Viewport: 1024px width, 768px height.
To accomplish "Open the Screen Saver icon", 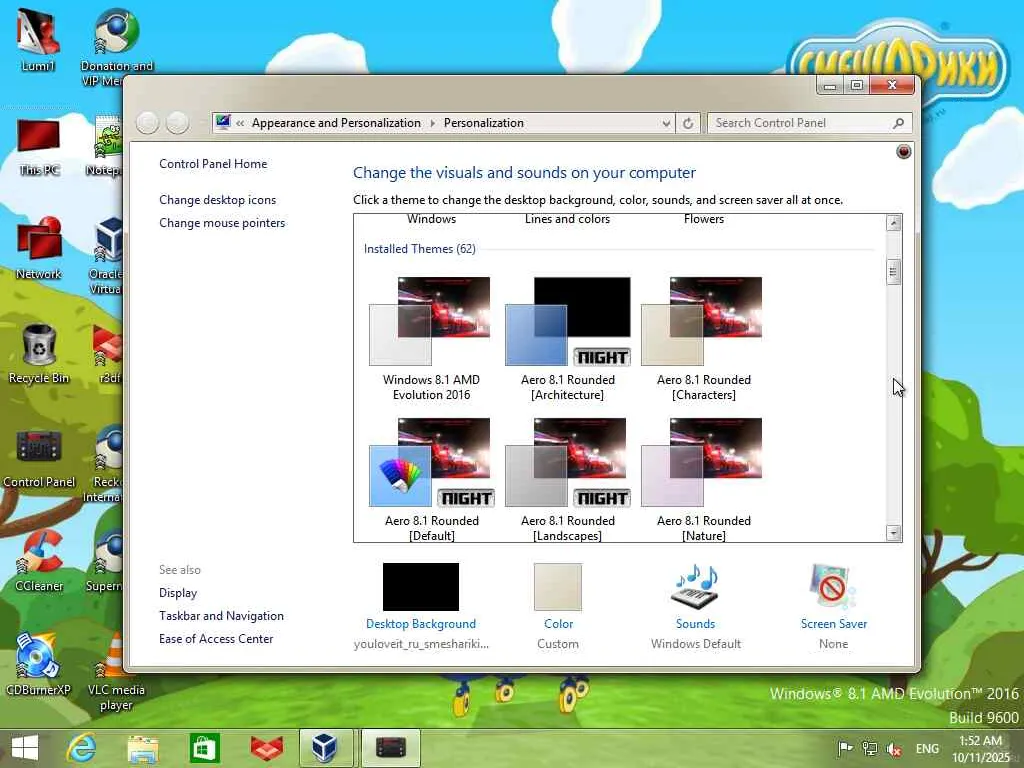I will tap(833, 586).
